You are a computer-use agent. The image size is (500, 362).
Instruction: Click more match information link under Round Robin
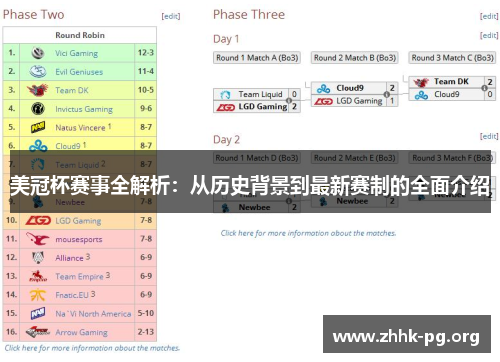click(92, 348)
